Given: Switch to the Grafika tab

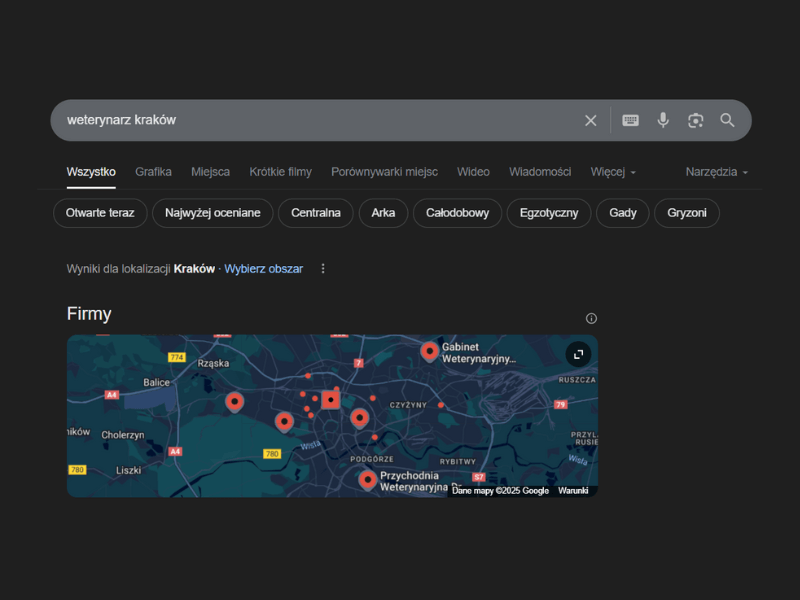Looking at the screenshot, I should [x=153, y=172].
